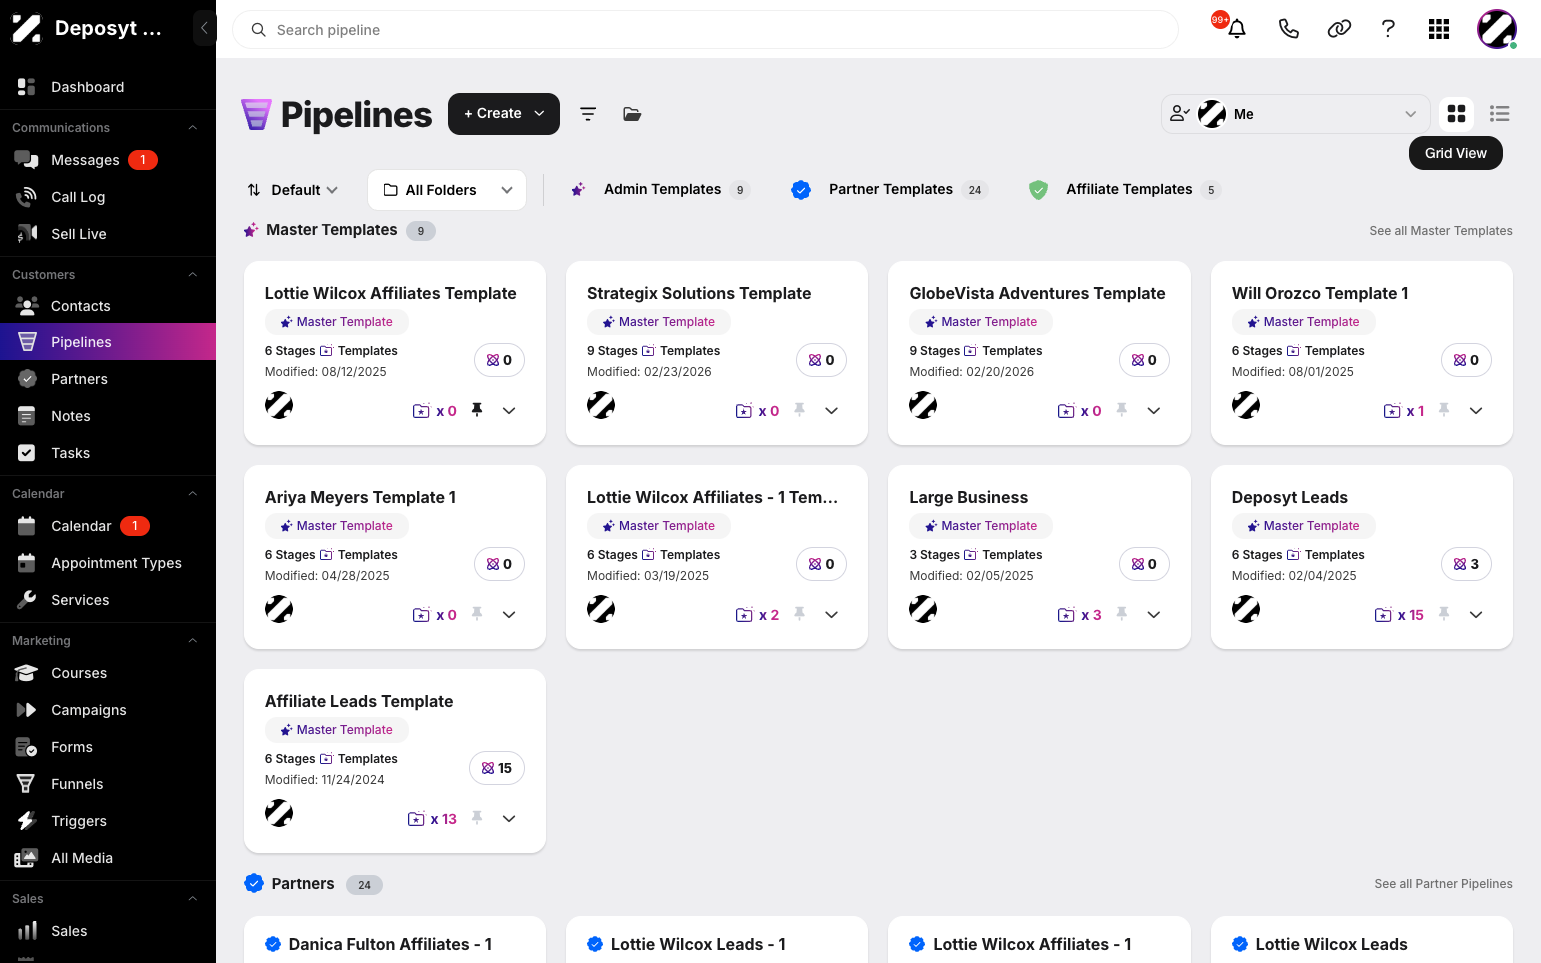Image resolution: width=1541 pixels, height=963 pixels.
Task: Open Funnels in the sidebar
Action: point(108,784)
